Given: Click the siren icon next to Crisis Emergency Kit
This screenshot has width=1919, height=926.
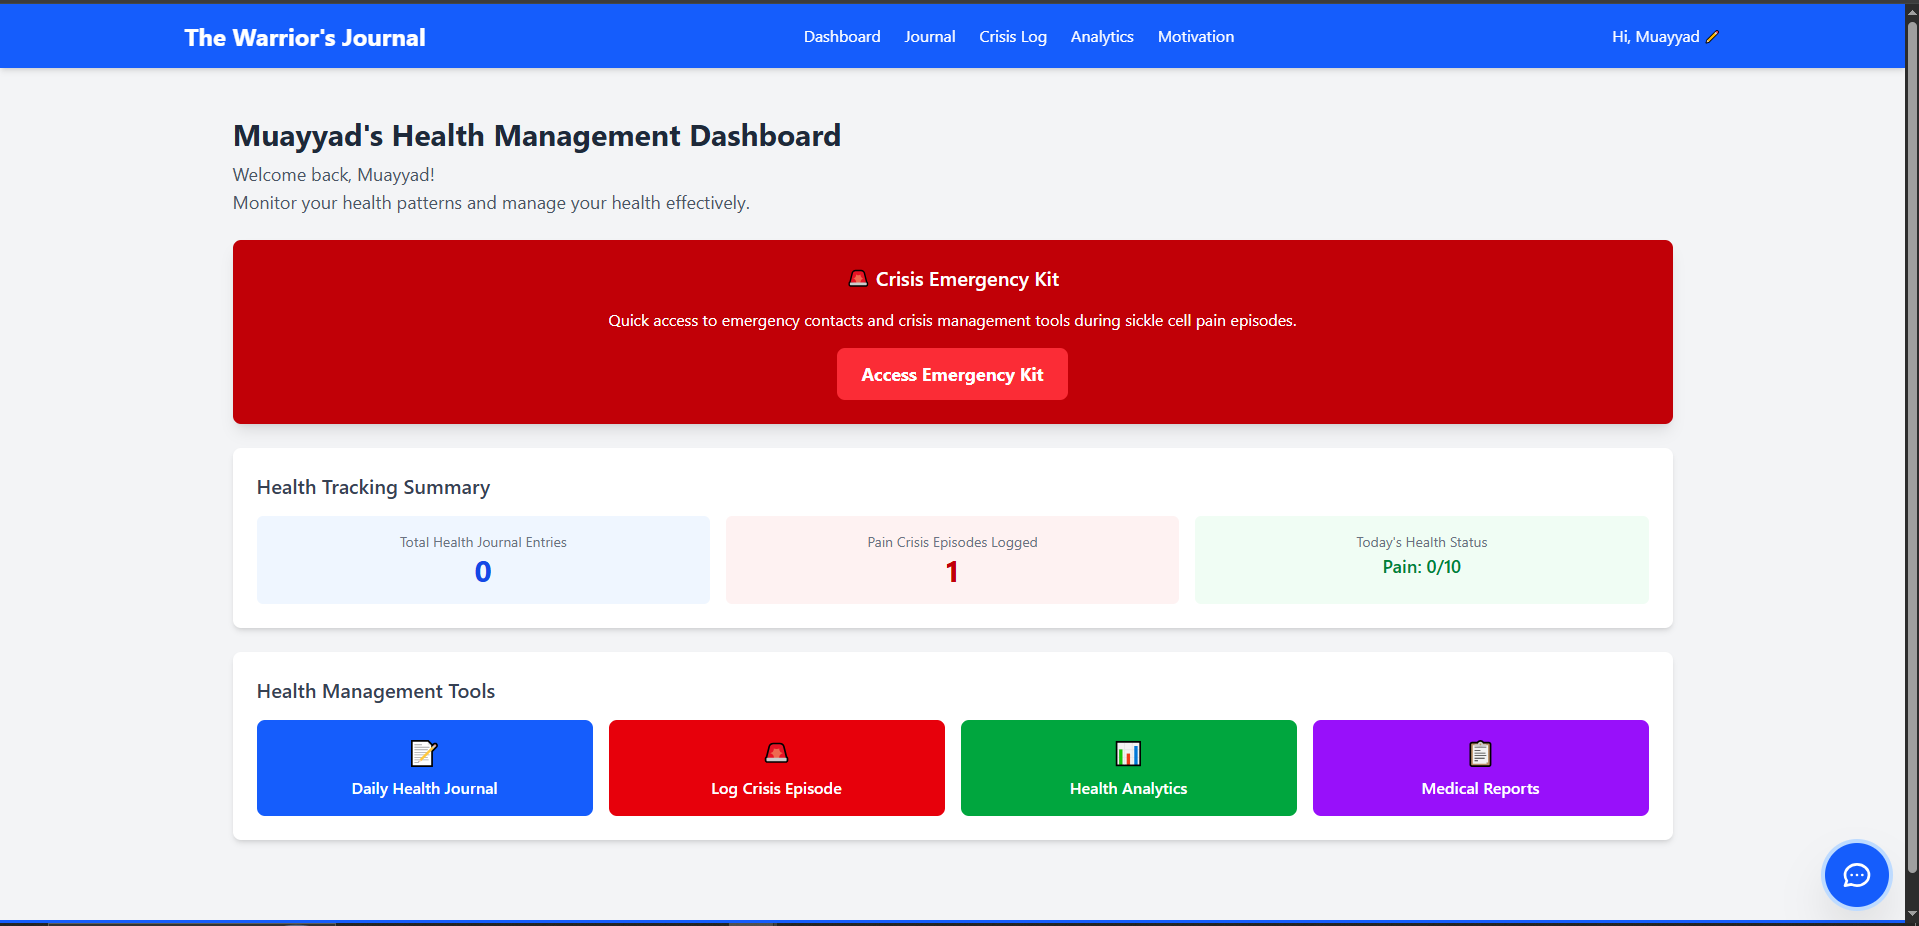Looking at the screenshot, I should tap(858, 279).
